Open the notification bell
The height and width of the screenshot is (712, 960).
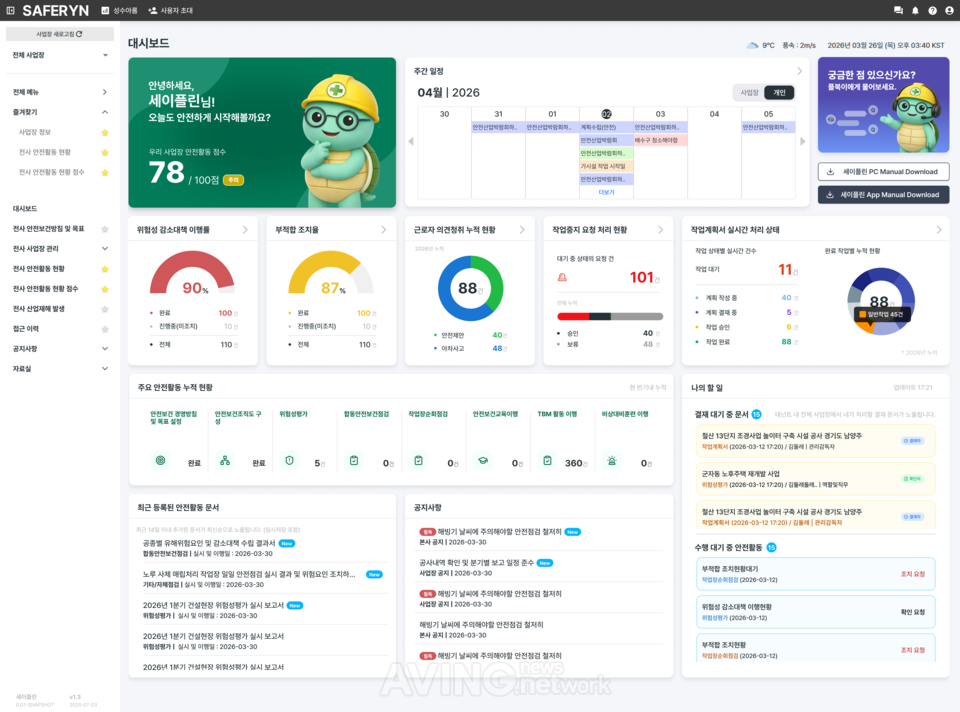click(915, 10)
